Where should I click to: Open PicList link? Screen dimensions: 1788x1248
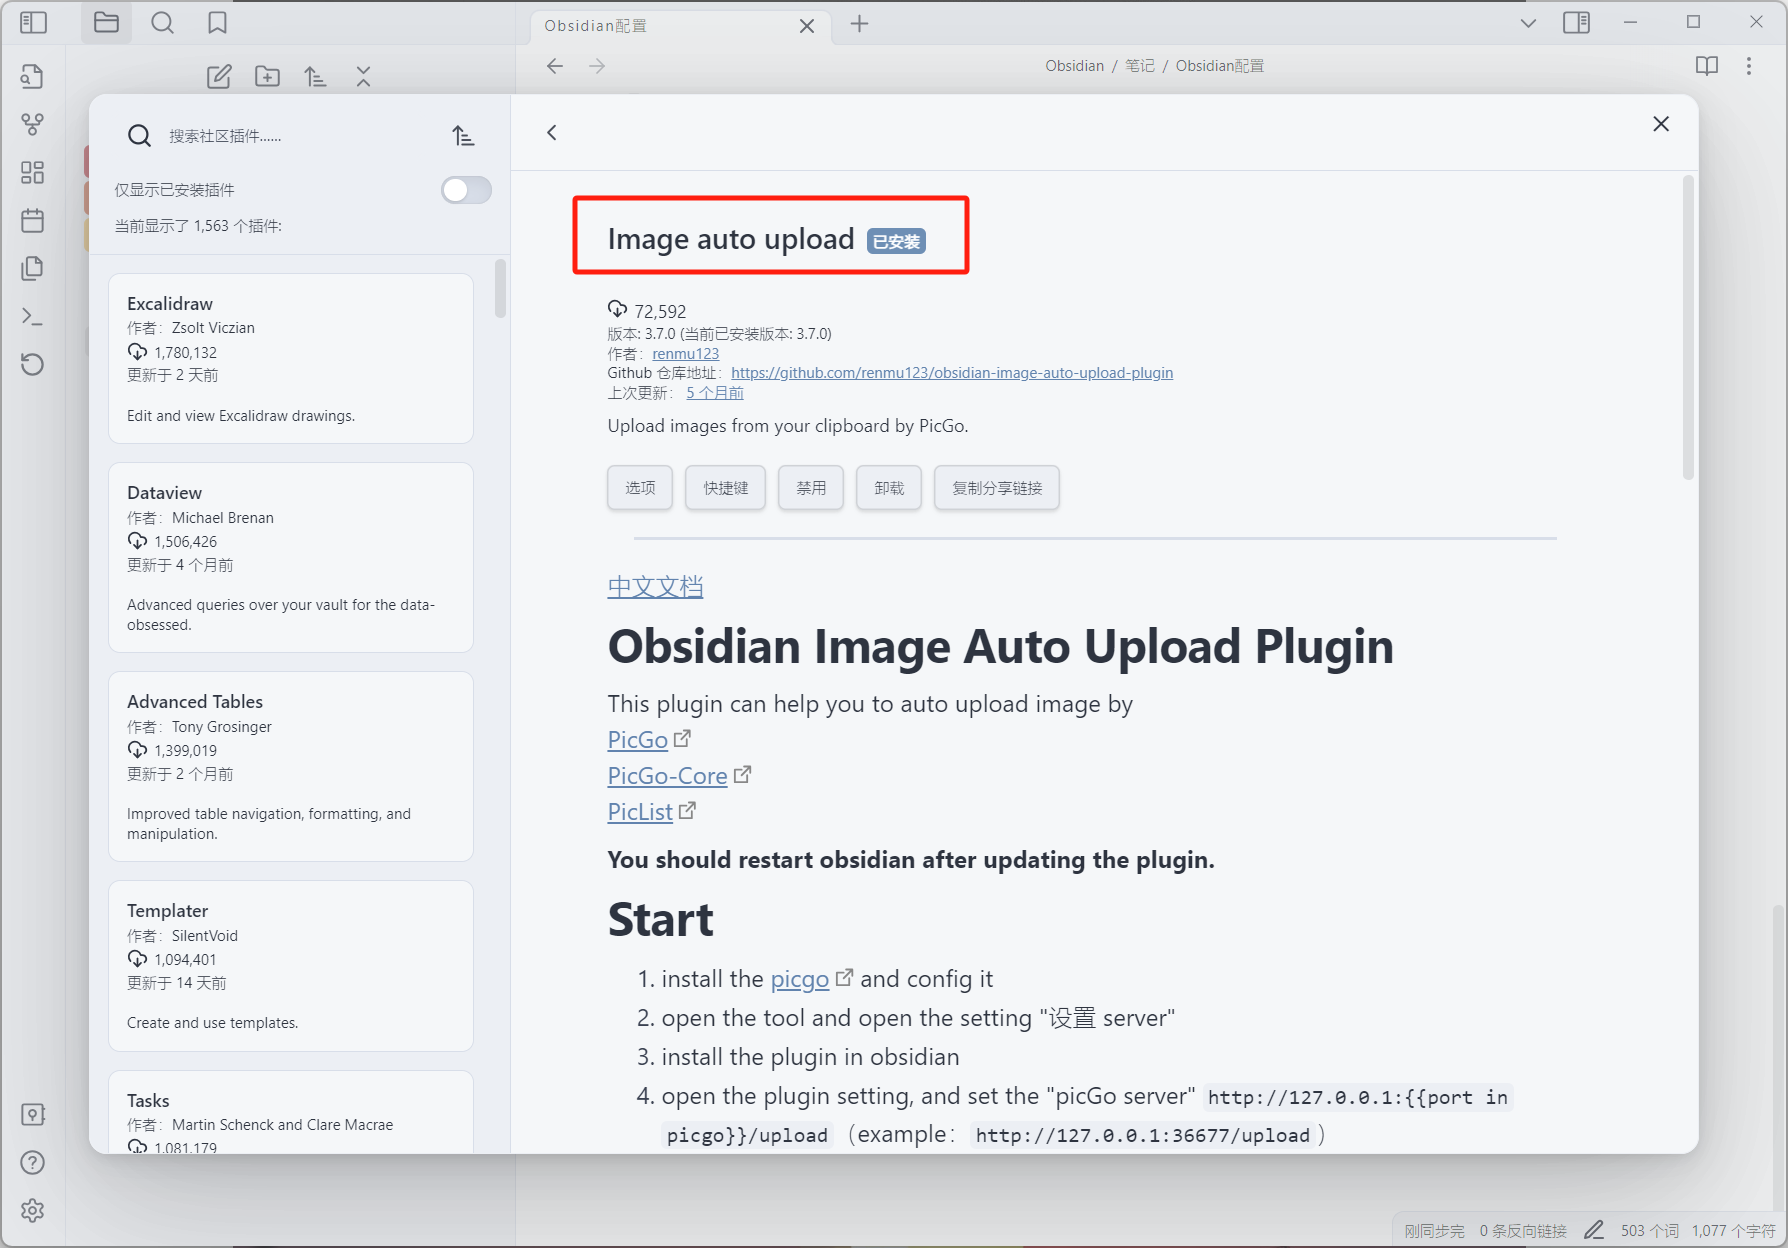(640, 812)
